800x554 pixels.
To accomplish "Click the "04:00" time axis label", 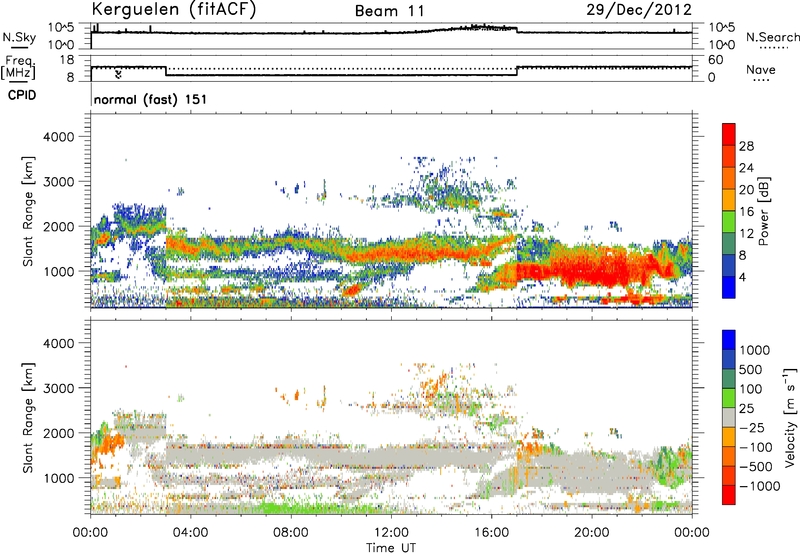I will (x=190, y=533).
